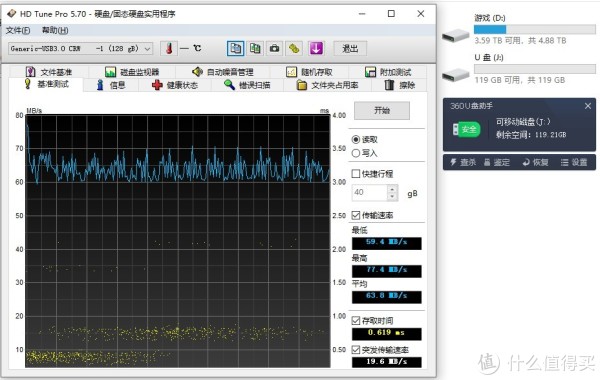Viewport: 600px width, 380px height.
Task: Open the 磁盘监视器 disk monitor tab
Action: (132, 72)
